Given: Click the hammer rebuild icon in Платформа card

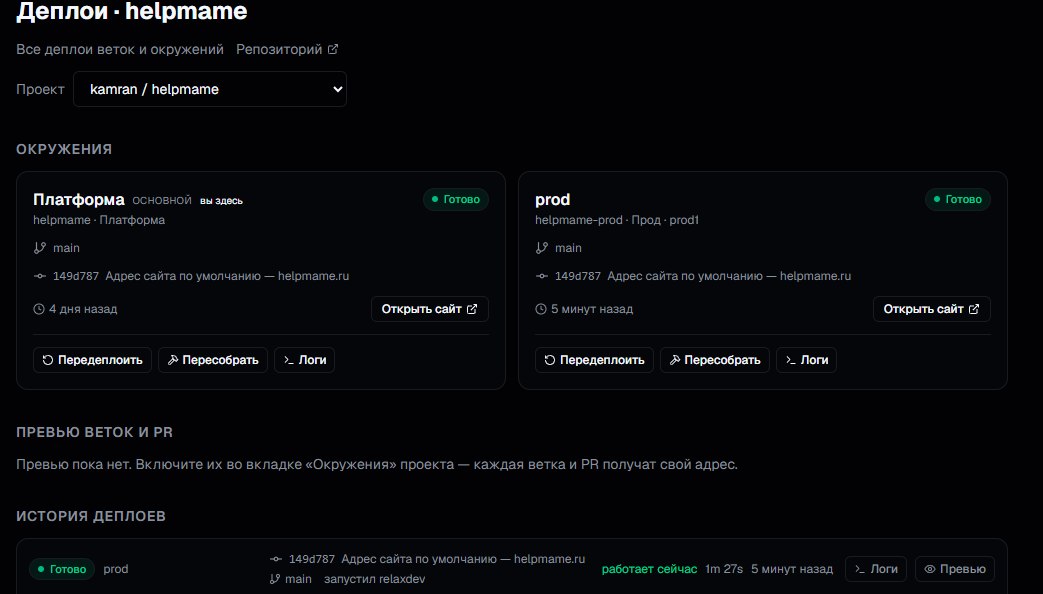Looking at the screenshot, I should coord(173,360).
